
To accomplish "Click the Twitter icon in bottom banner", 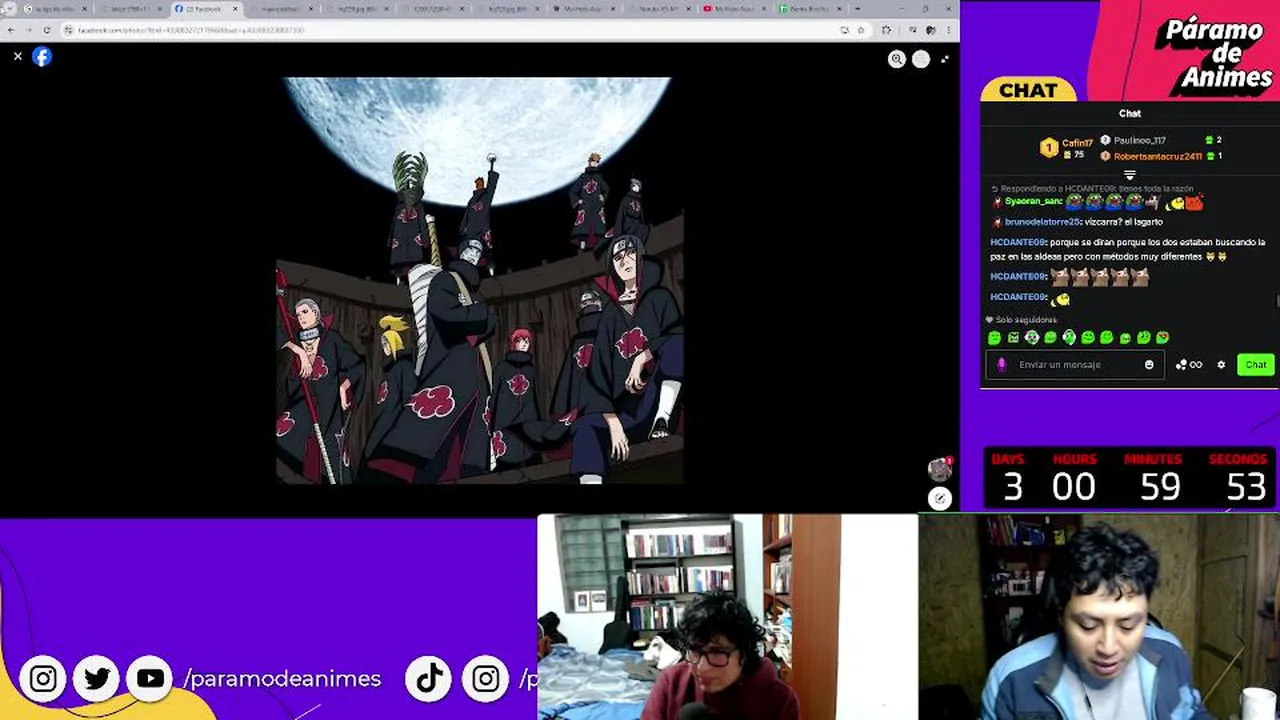I will pos(97,679).
